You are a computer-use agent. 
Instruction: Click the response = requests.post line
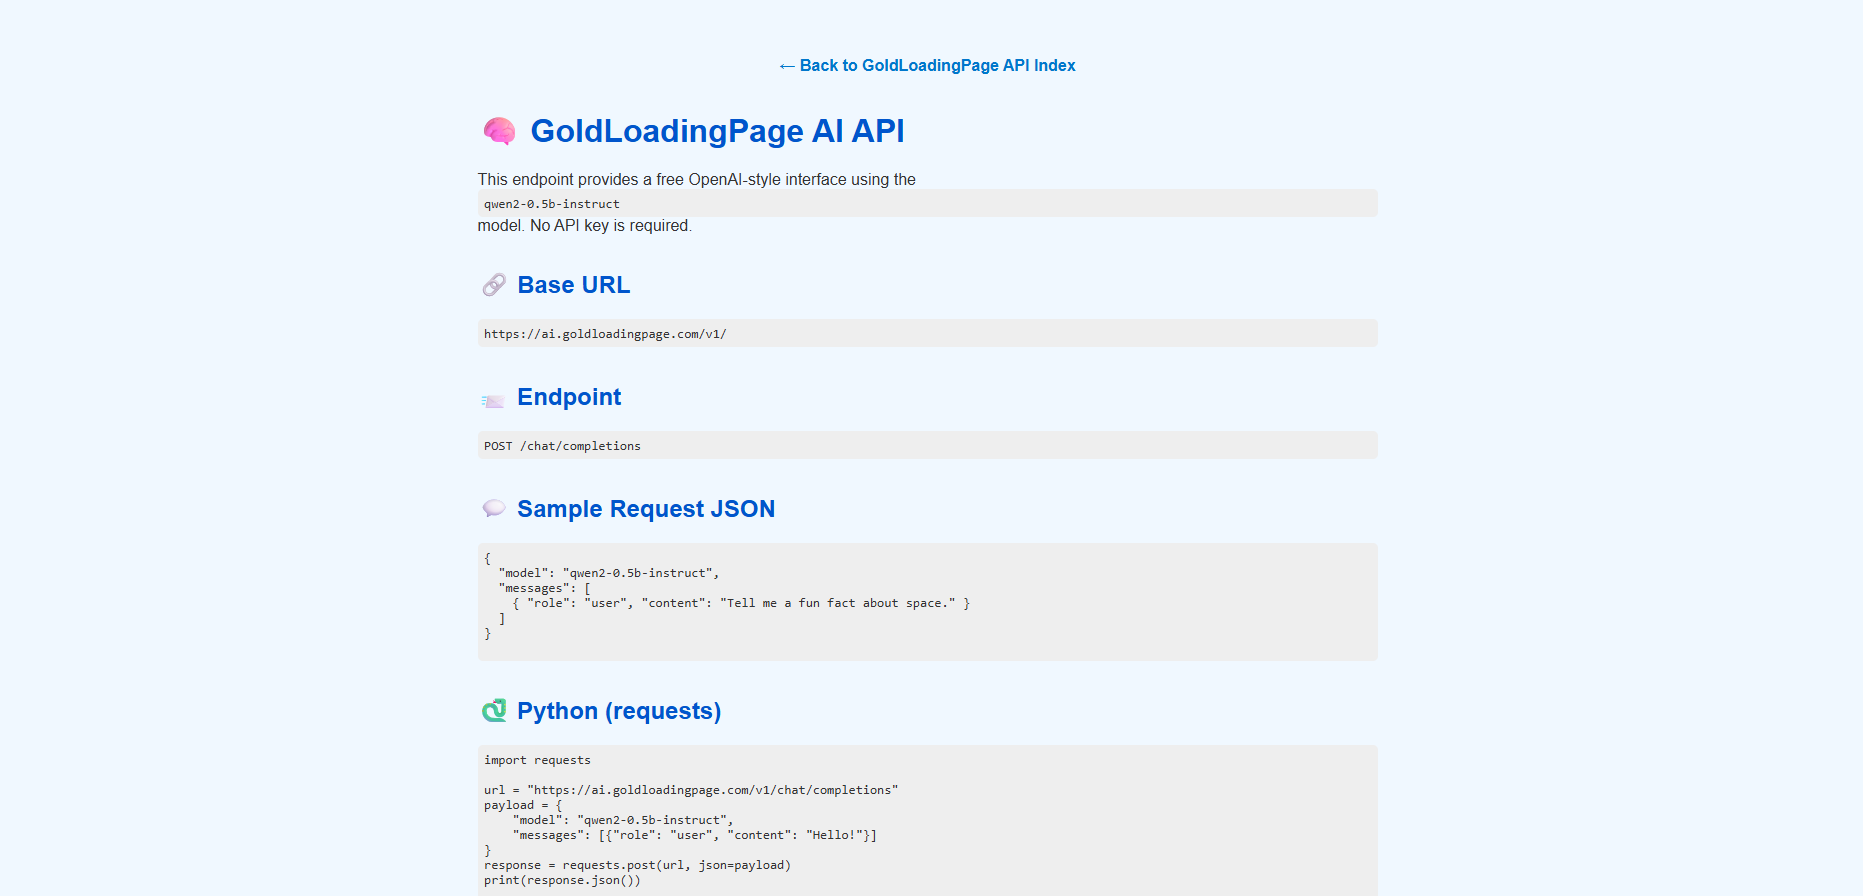637,865
